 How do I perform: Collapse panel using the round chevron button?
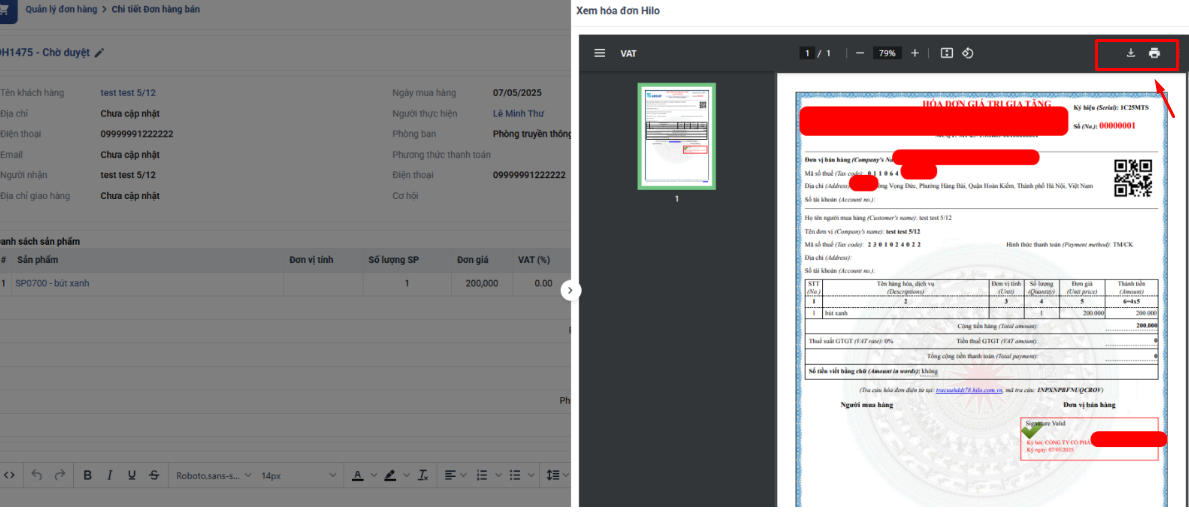tap(570, 290)
